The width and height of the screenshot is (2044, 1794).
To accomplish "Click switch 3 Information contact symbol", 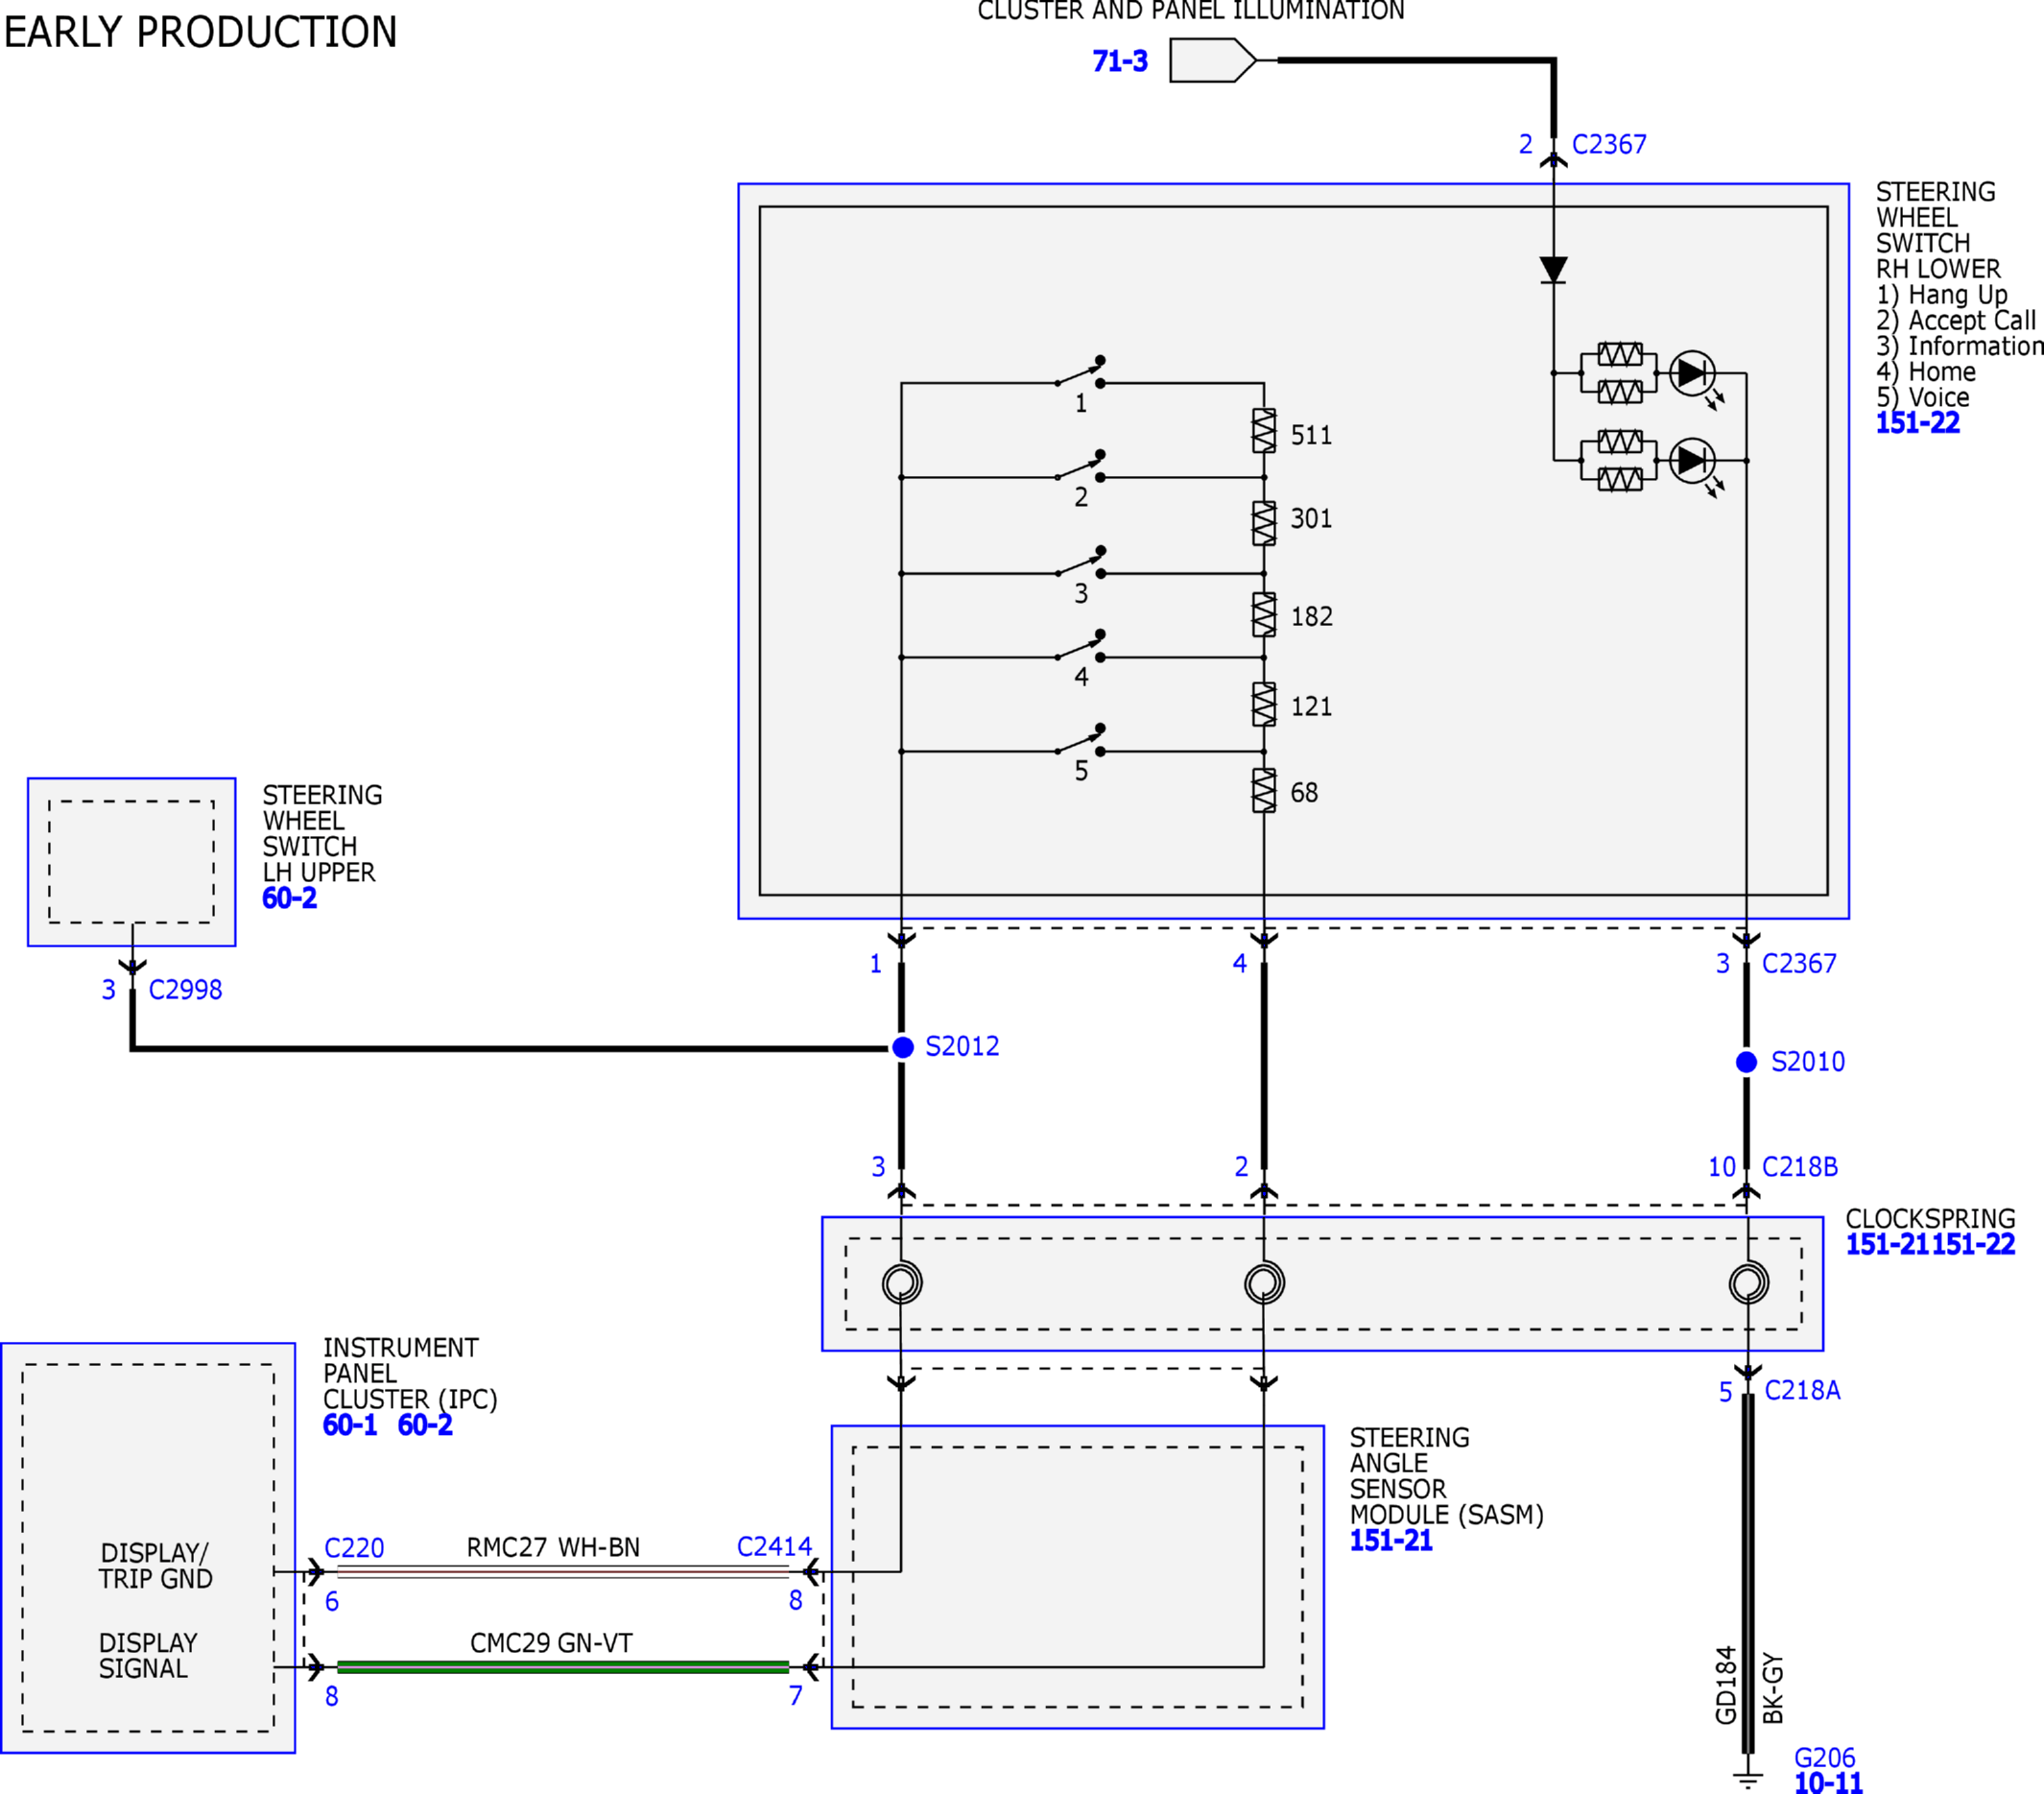I will [x=1081, y=563].
